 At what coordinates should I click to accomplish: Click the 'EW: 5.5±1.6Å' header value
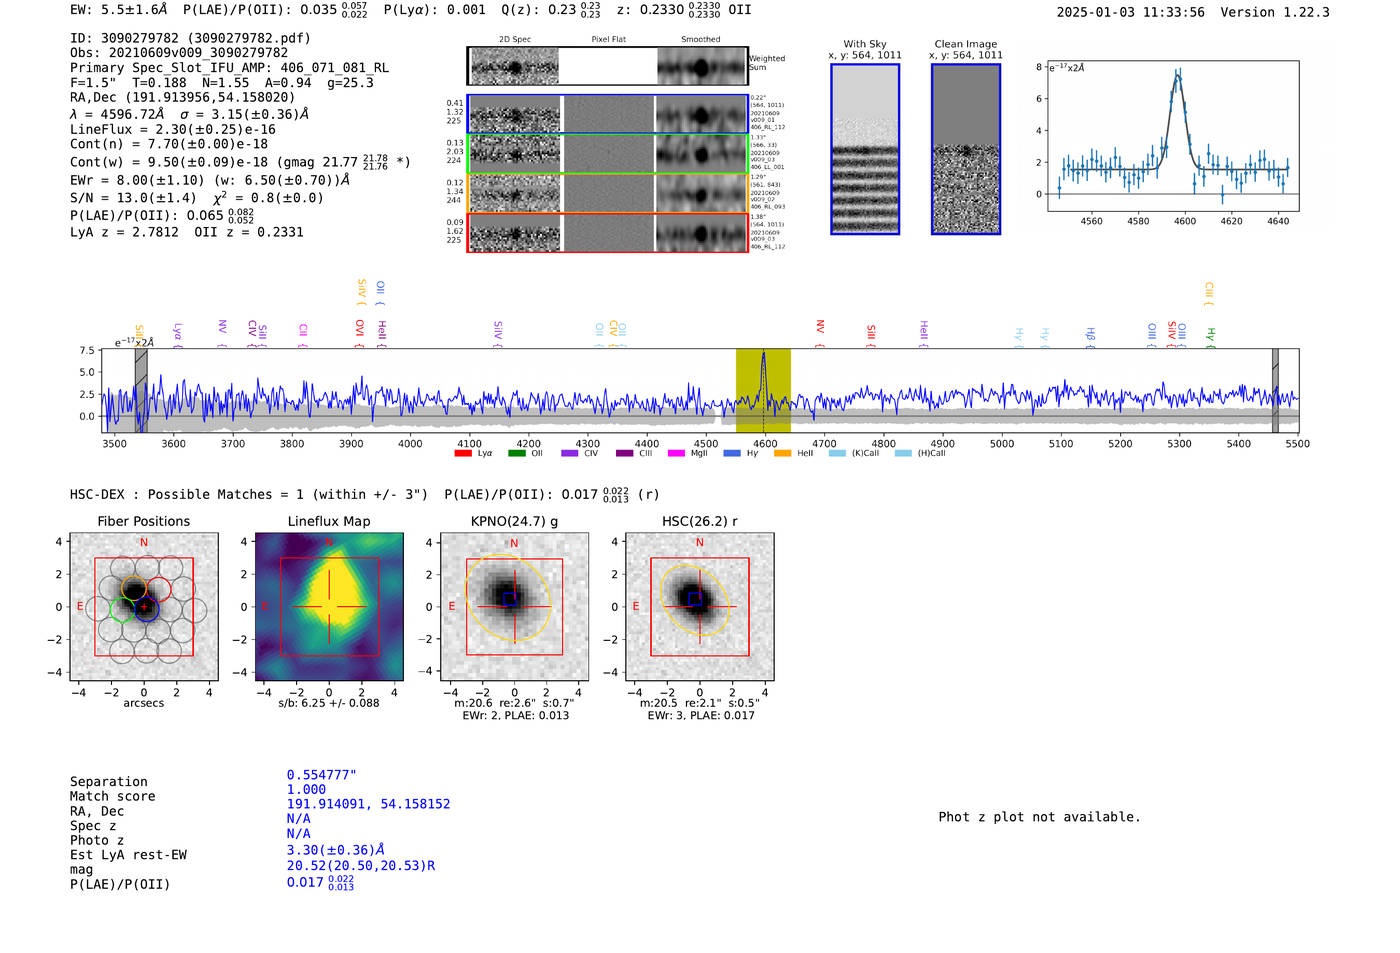pyautogui.click(x=119, y=10)
